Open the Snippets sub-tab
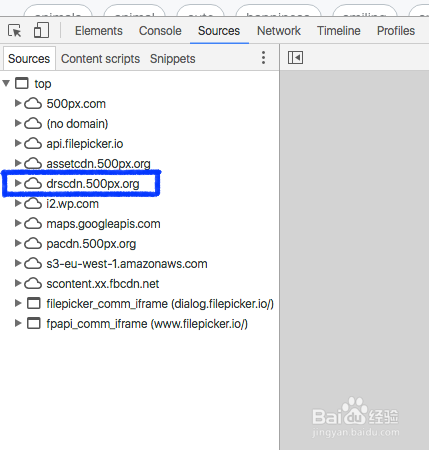429x450 pixels. coord(173,59)
